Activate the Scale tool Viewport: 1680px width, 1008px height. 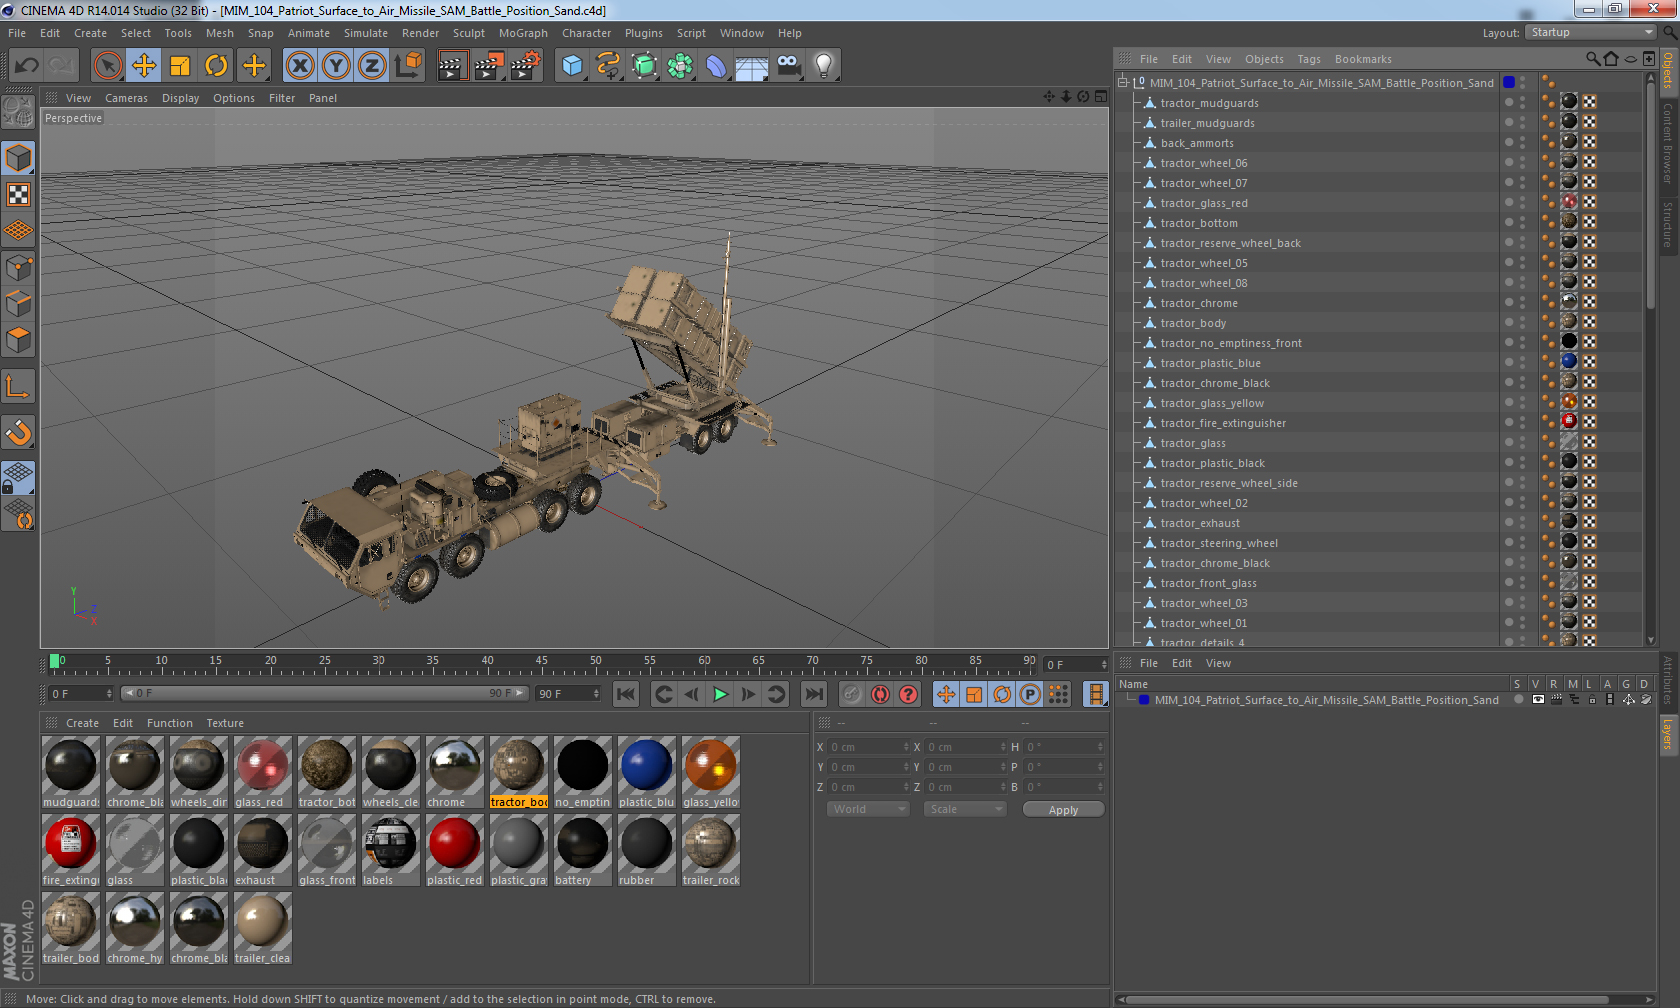pos(180,66)
